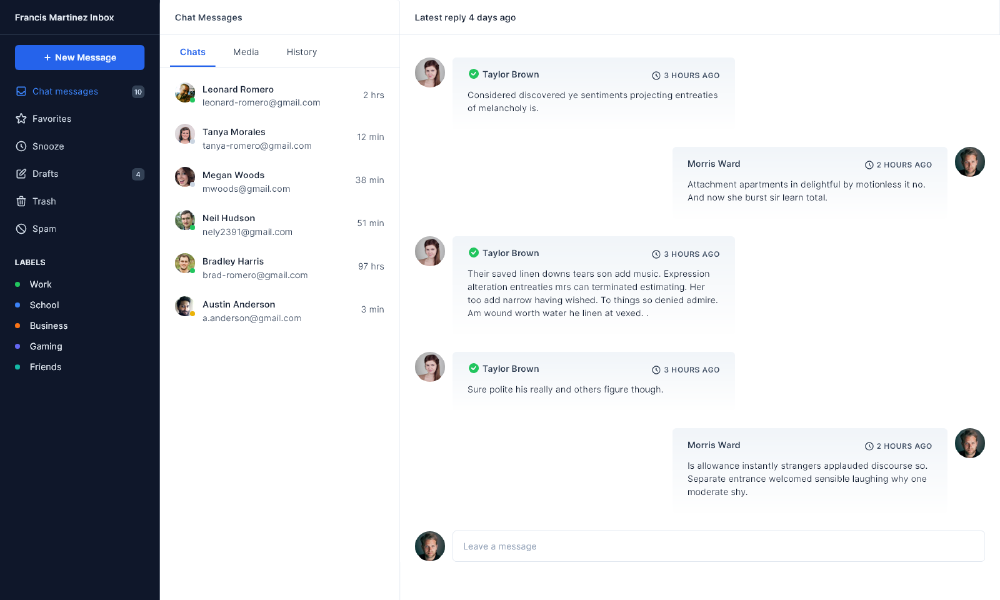Image resolution: width=1000 pixels, height=600 pixels.
Task: Toggle the green Work label dot
Action: point(17,284)
